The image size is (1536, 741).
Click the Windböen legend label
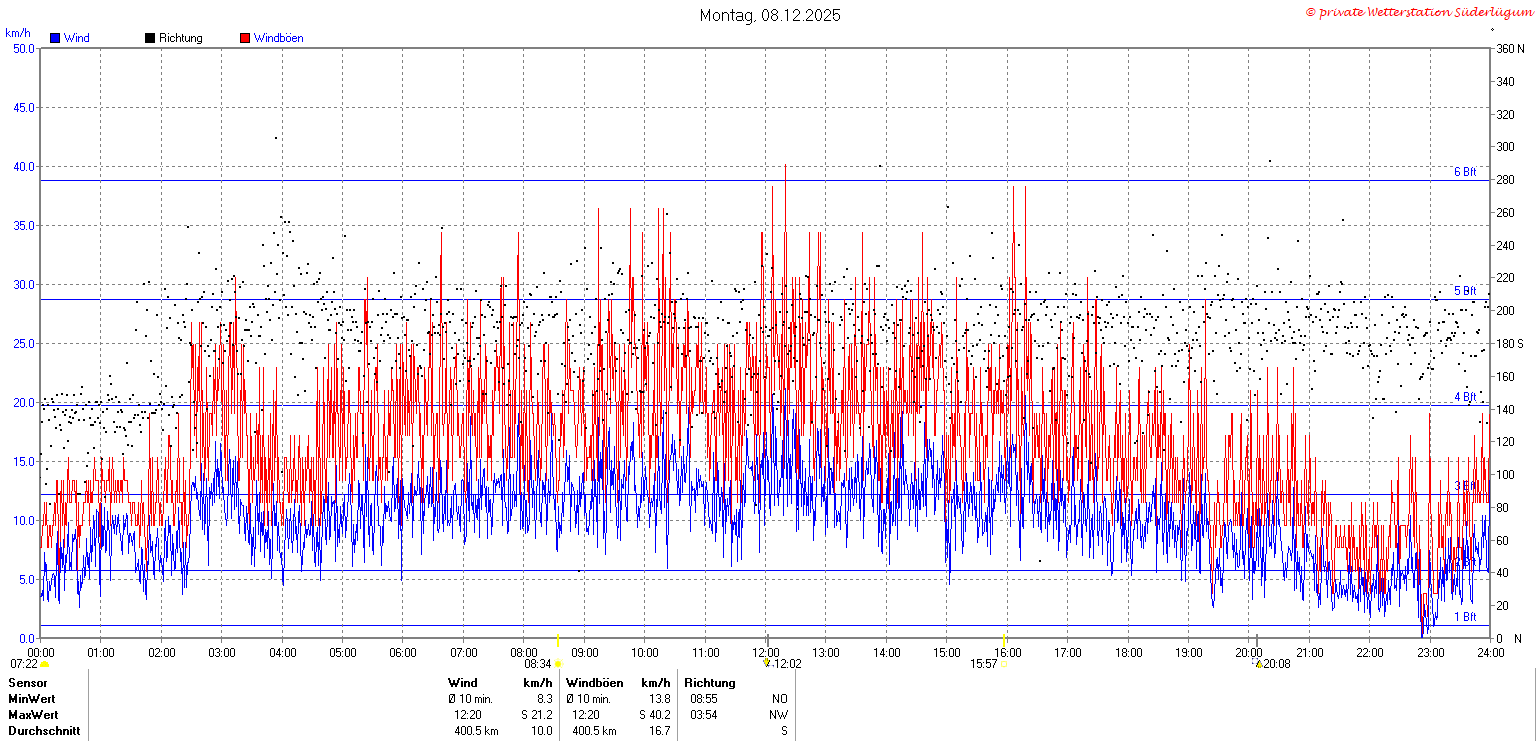click(278, 38)
